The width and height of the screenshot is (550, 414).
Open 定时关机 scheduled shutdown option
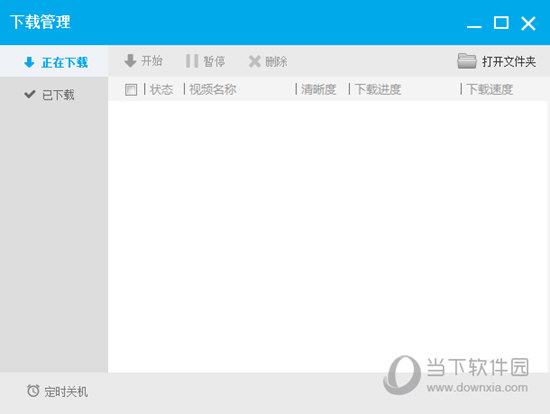point(57,391)
